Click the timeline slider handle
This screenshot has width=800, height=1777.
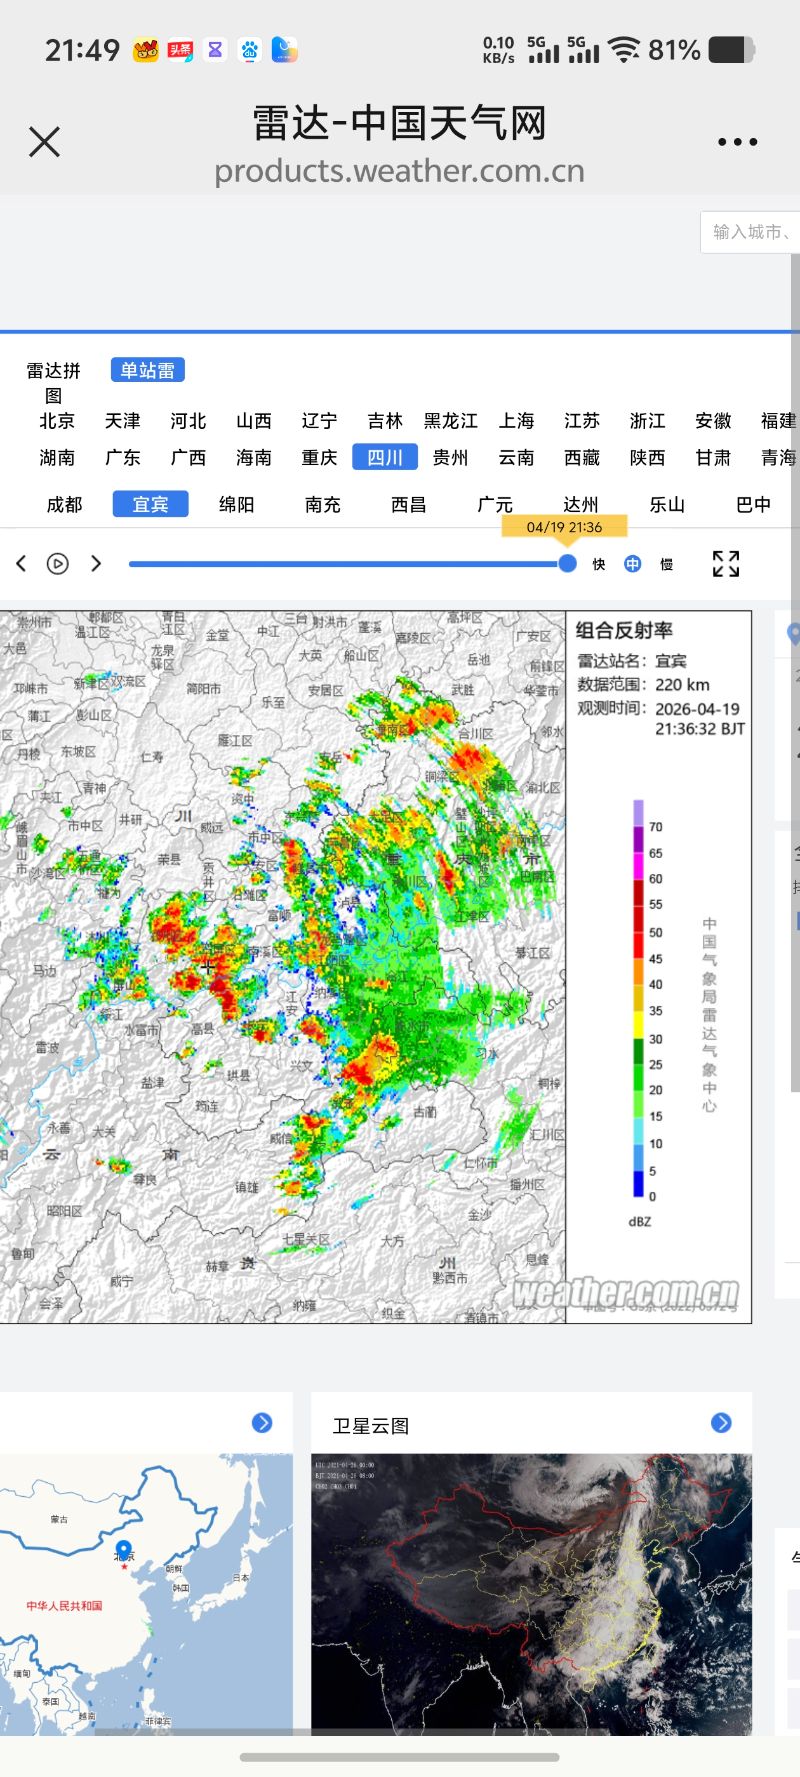click(567, 564)
